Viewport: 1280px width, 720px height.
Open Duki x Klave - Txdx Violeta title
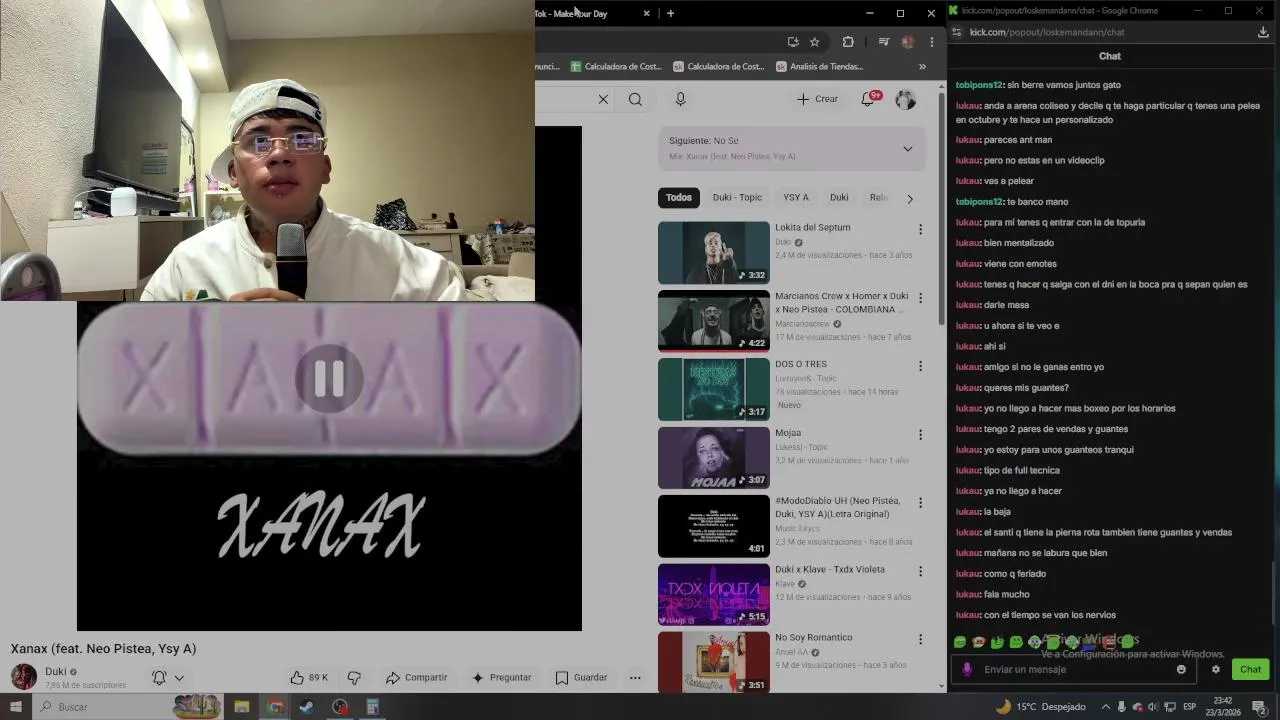point(830,569)
